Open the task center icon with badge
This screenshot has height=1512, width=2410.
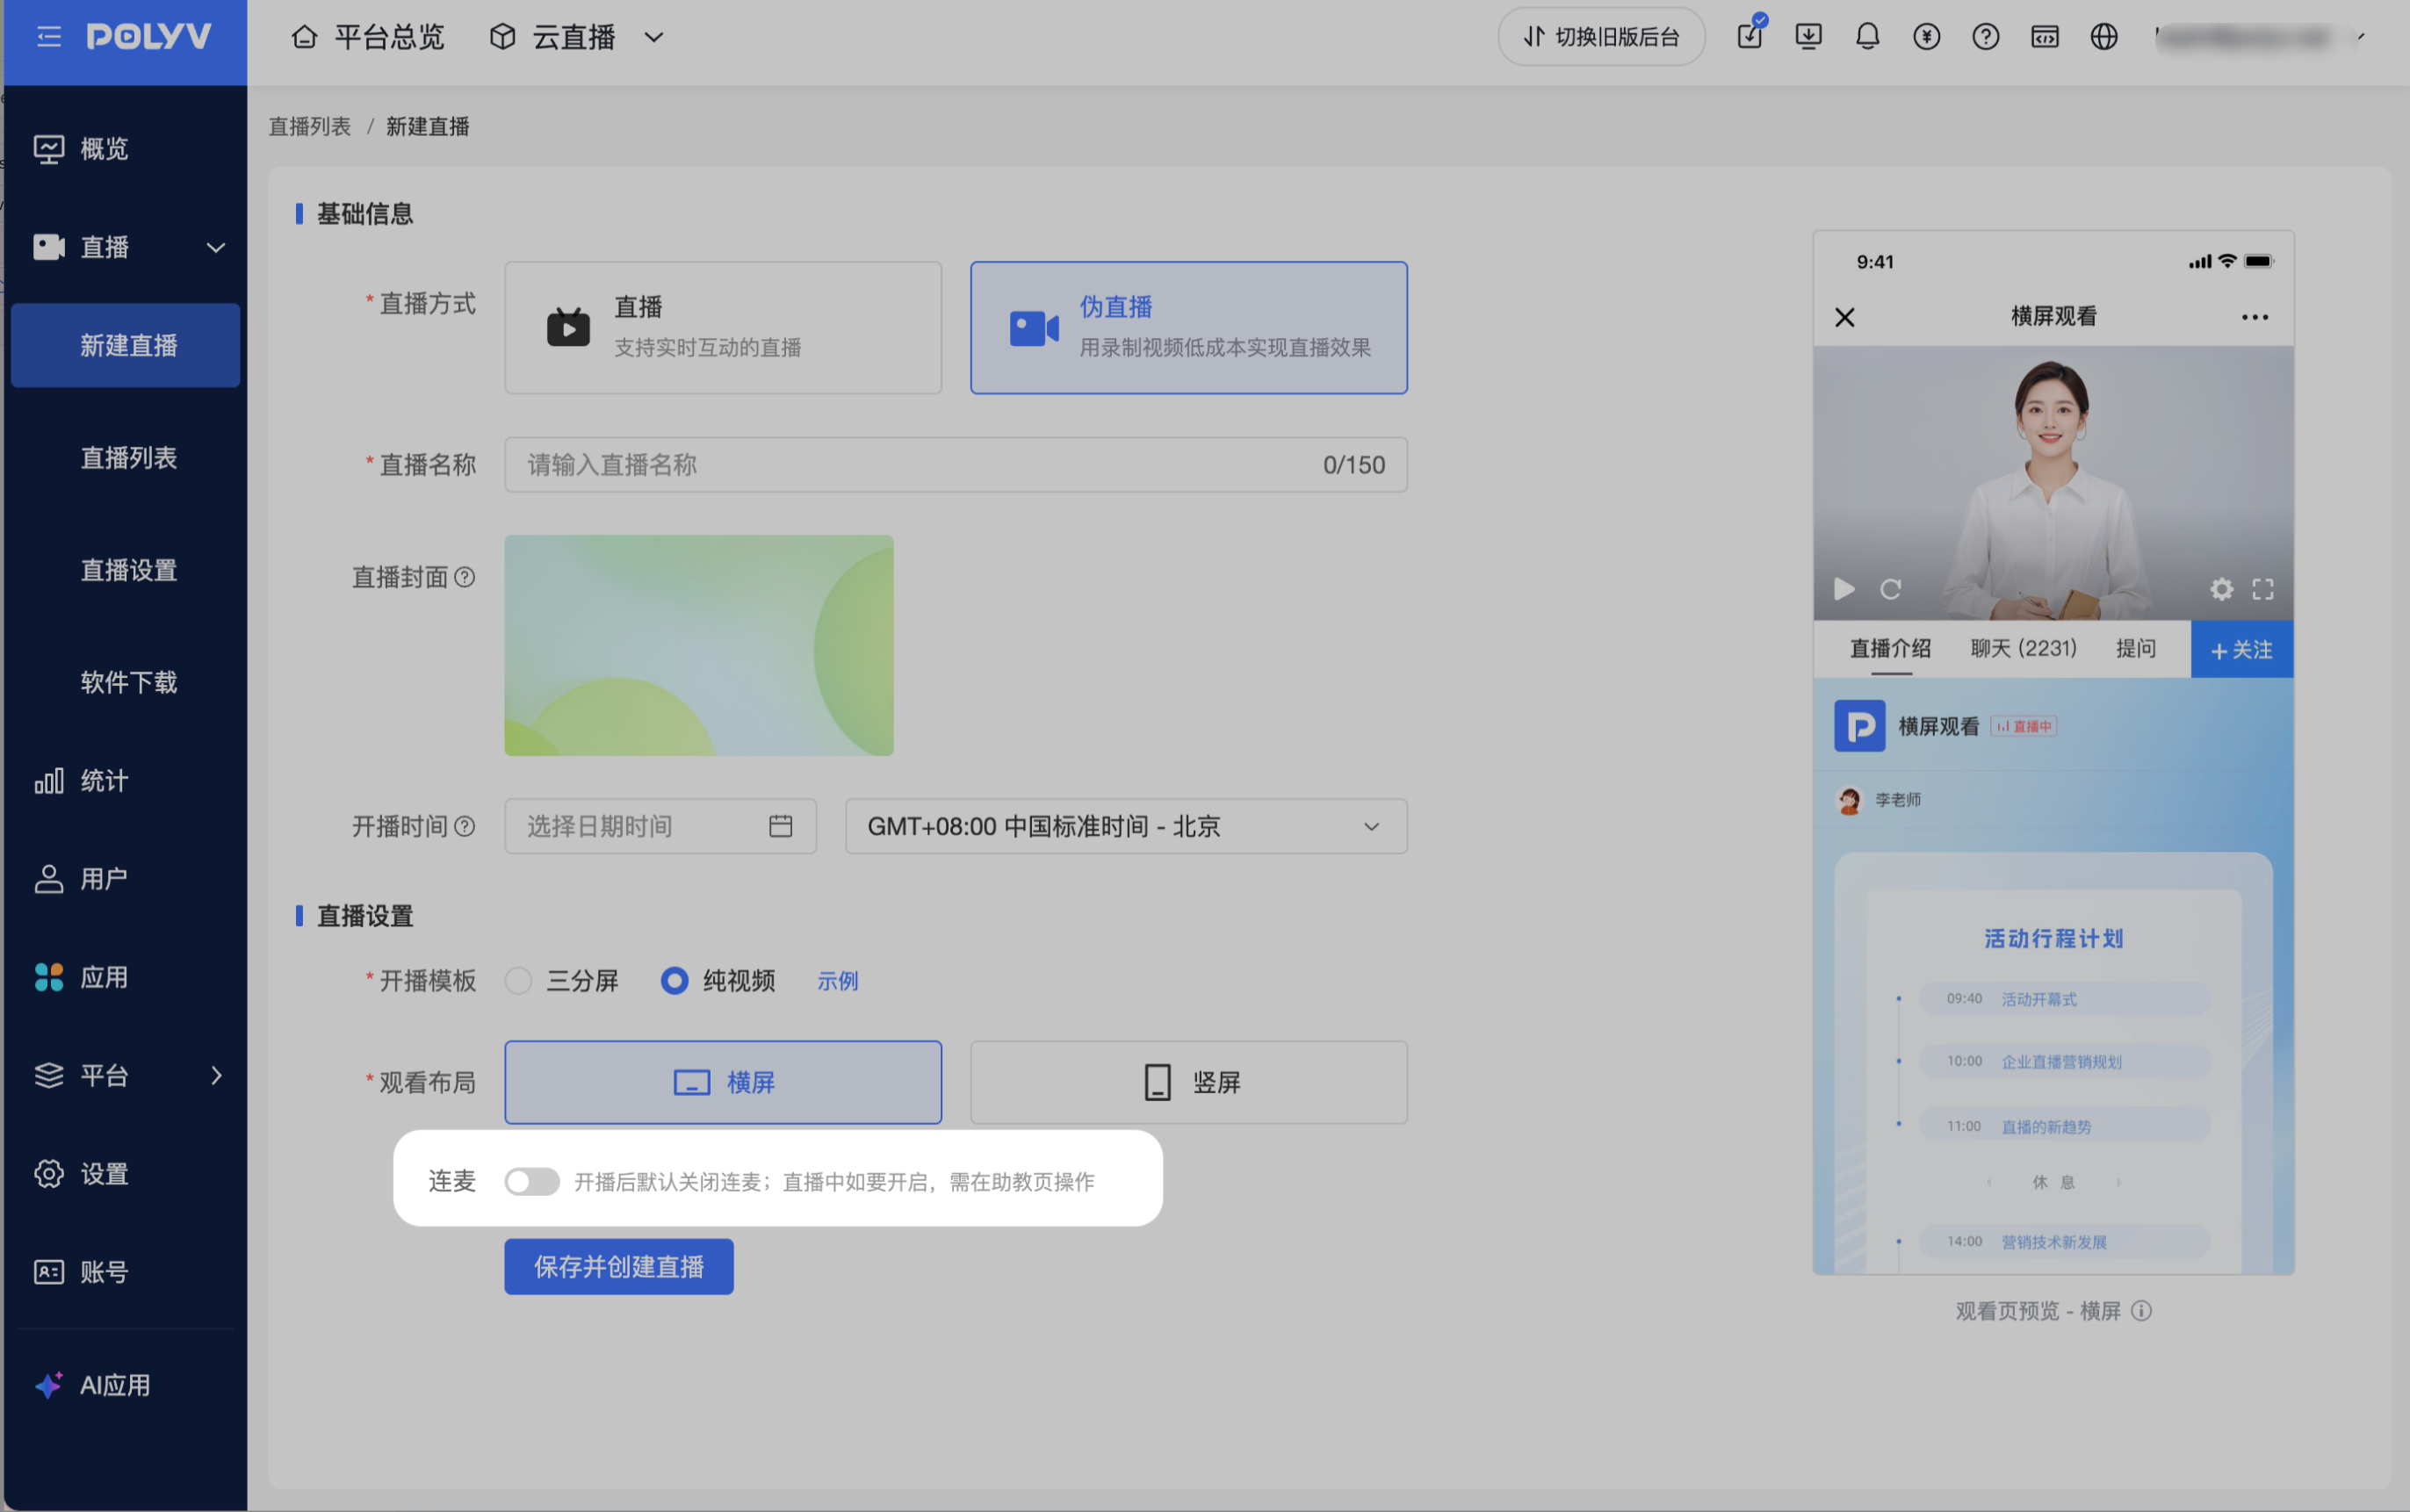1750,36
